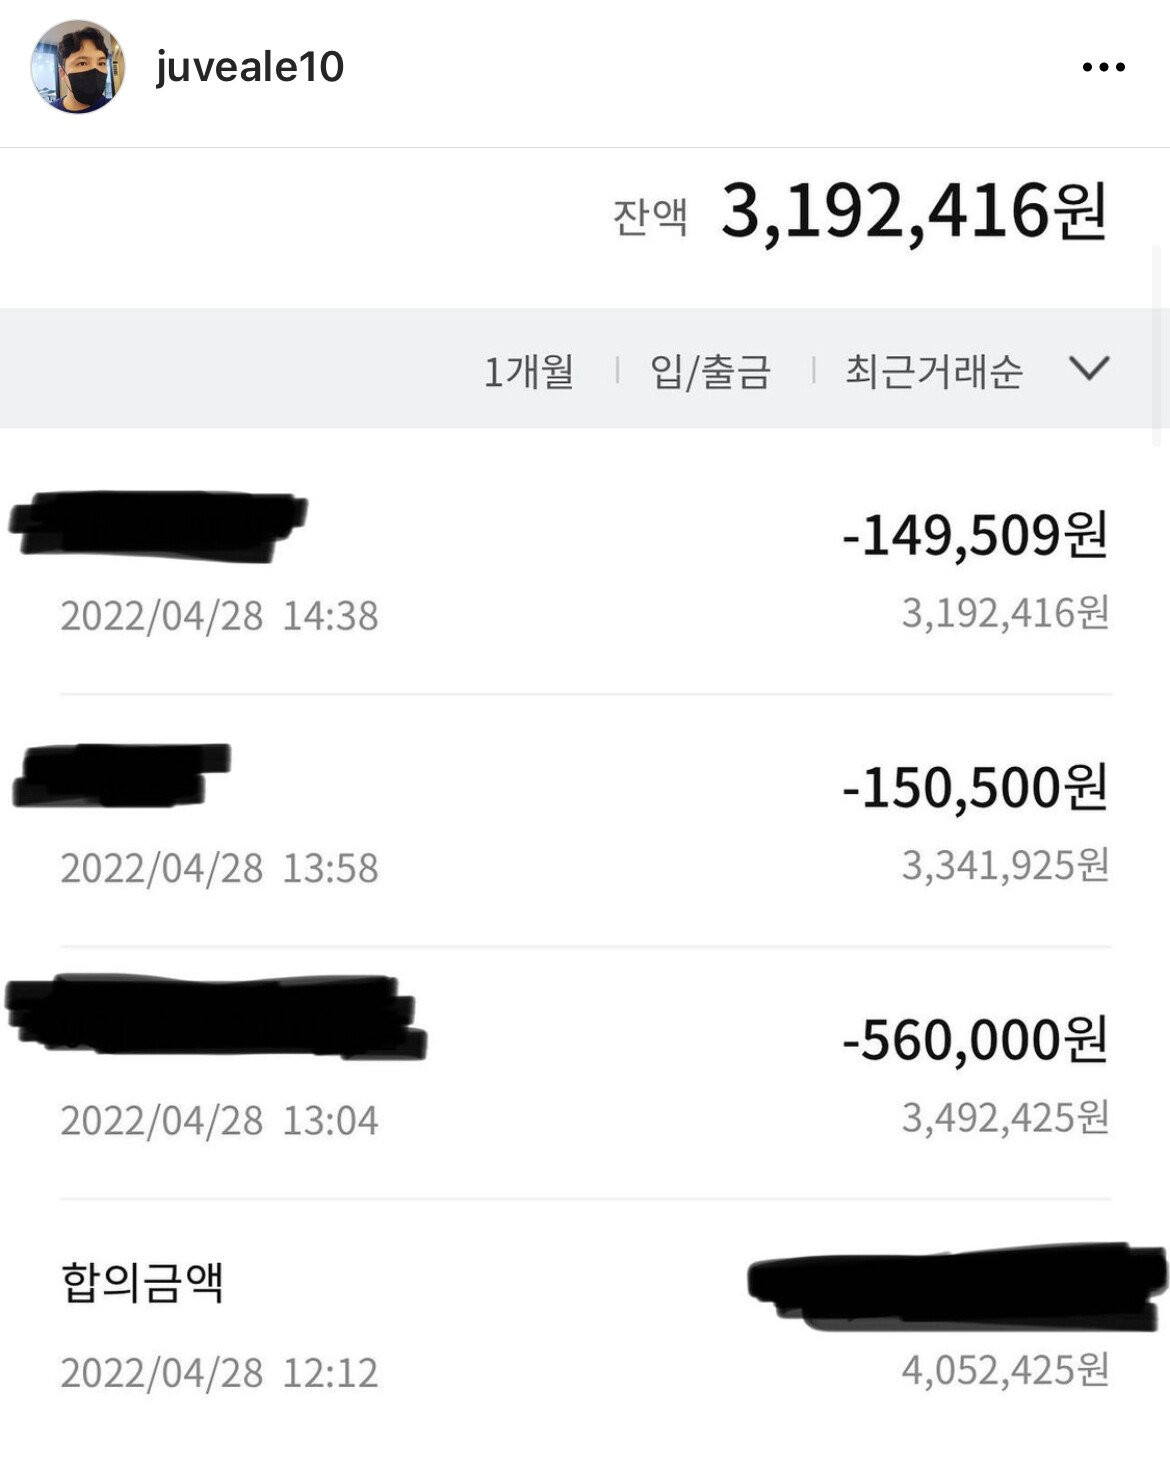The height and width of the screenshot is (1478, 1170).
Task: Choose the 입/출금 transaction type filter
Action: [711, 372]
